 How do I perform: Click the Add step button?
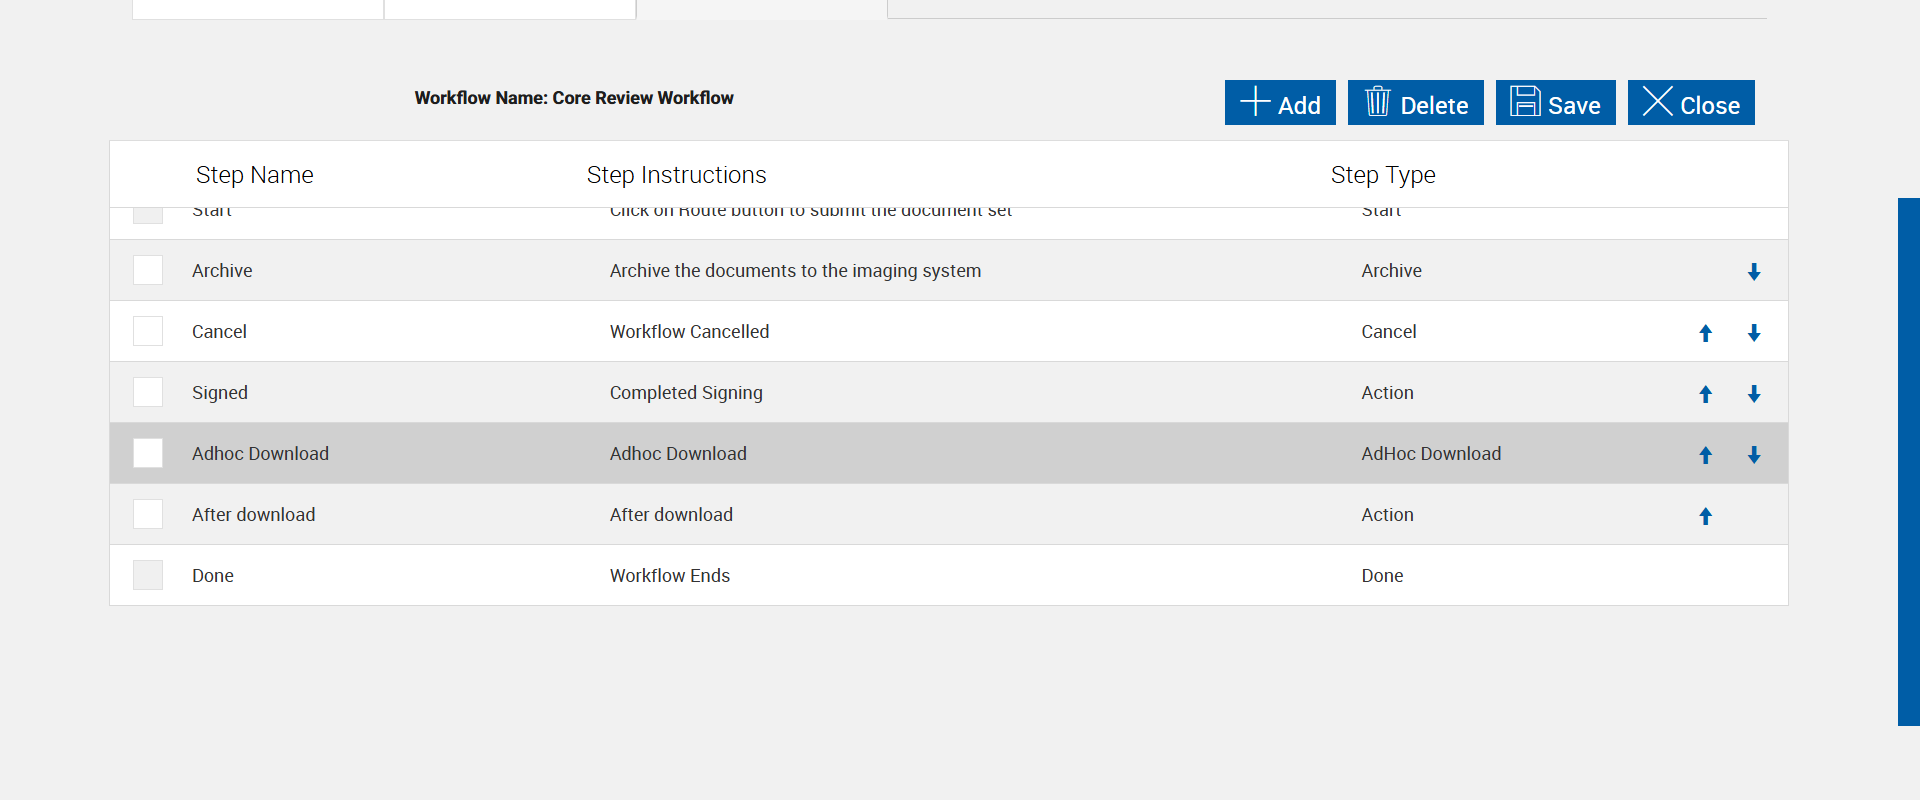pyautogui.click(x=1280, y=103)
